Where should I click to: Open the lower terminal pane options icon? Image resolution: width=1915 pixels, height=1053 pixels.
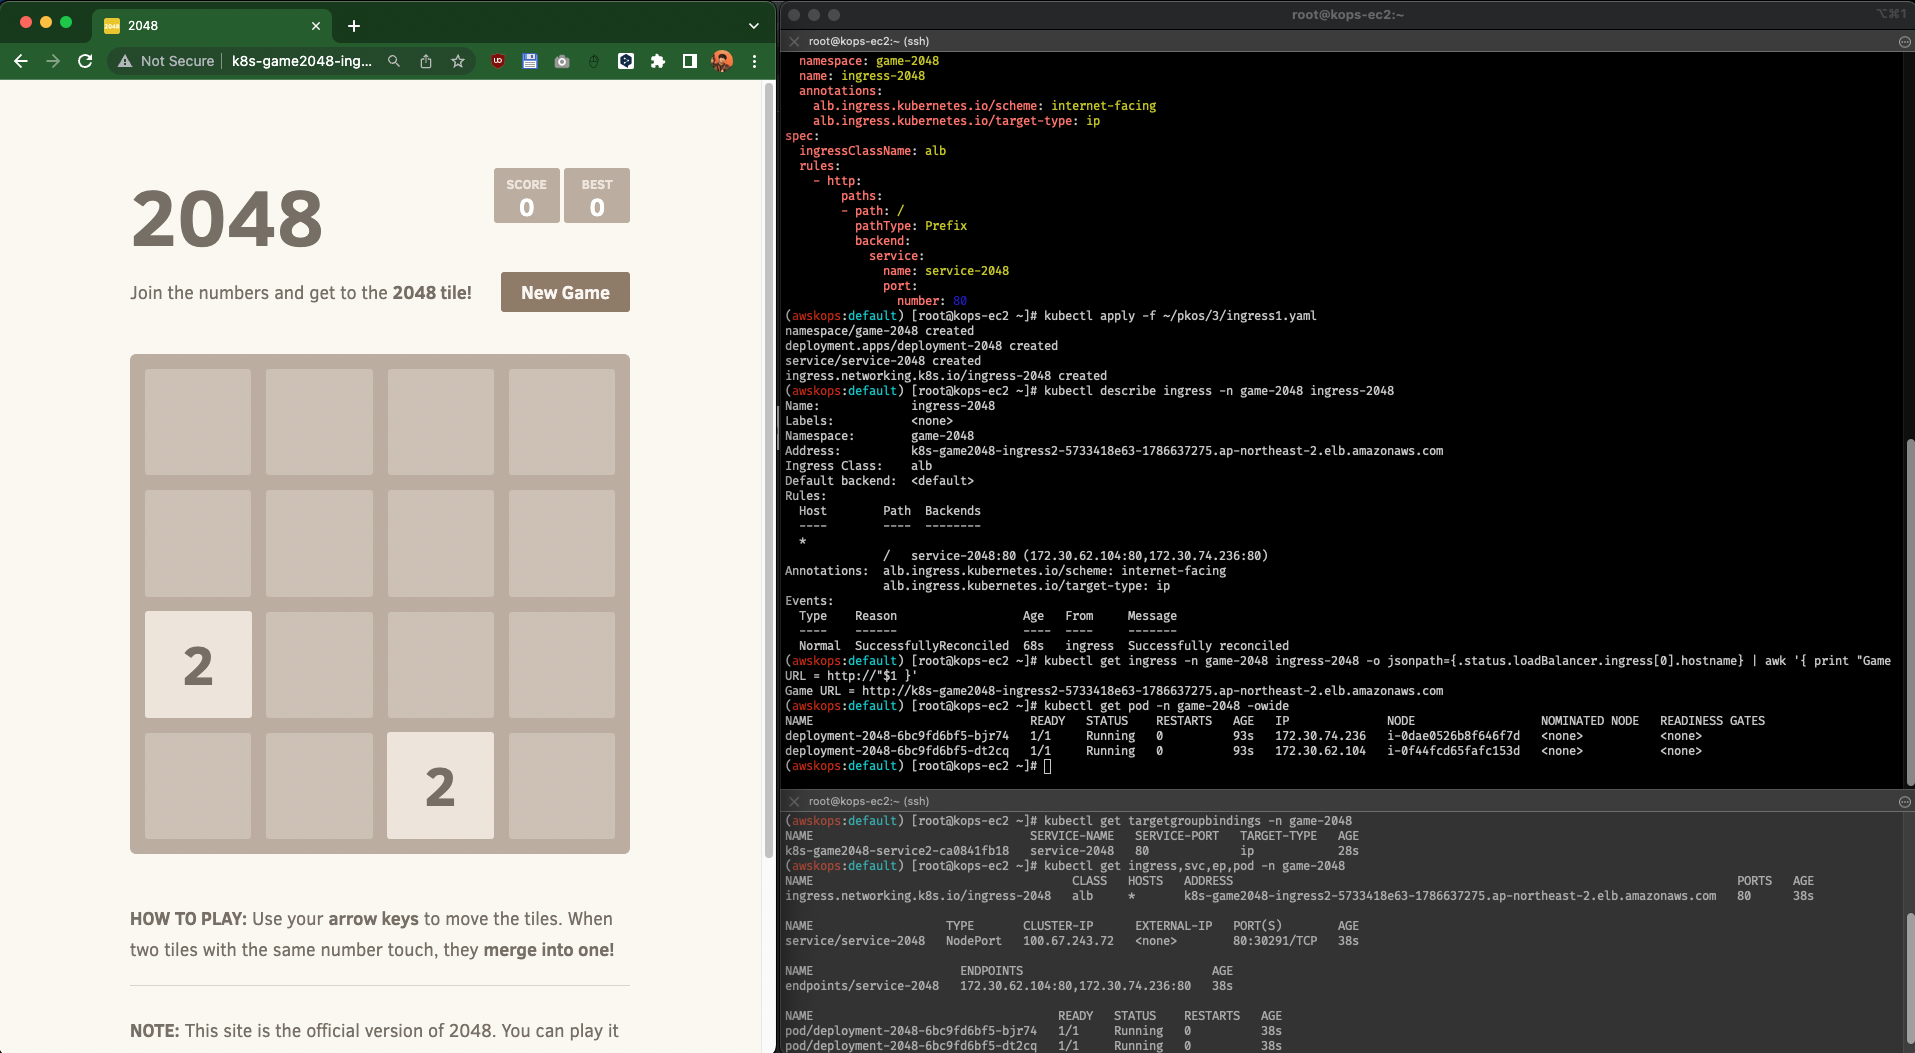[x=1904, y=802]
